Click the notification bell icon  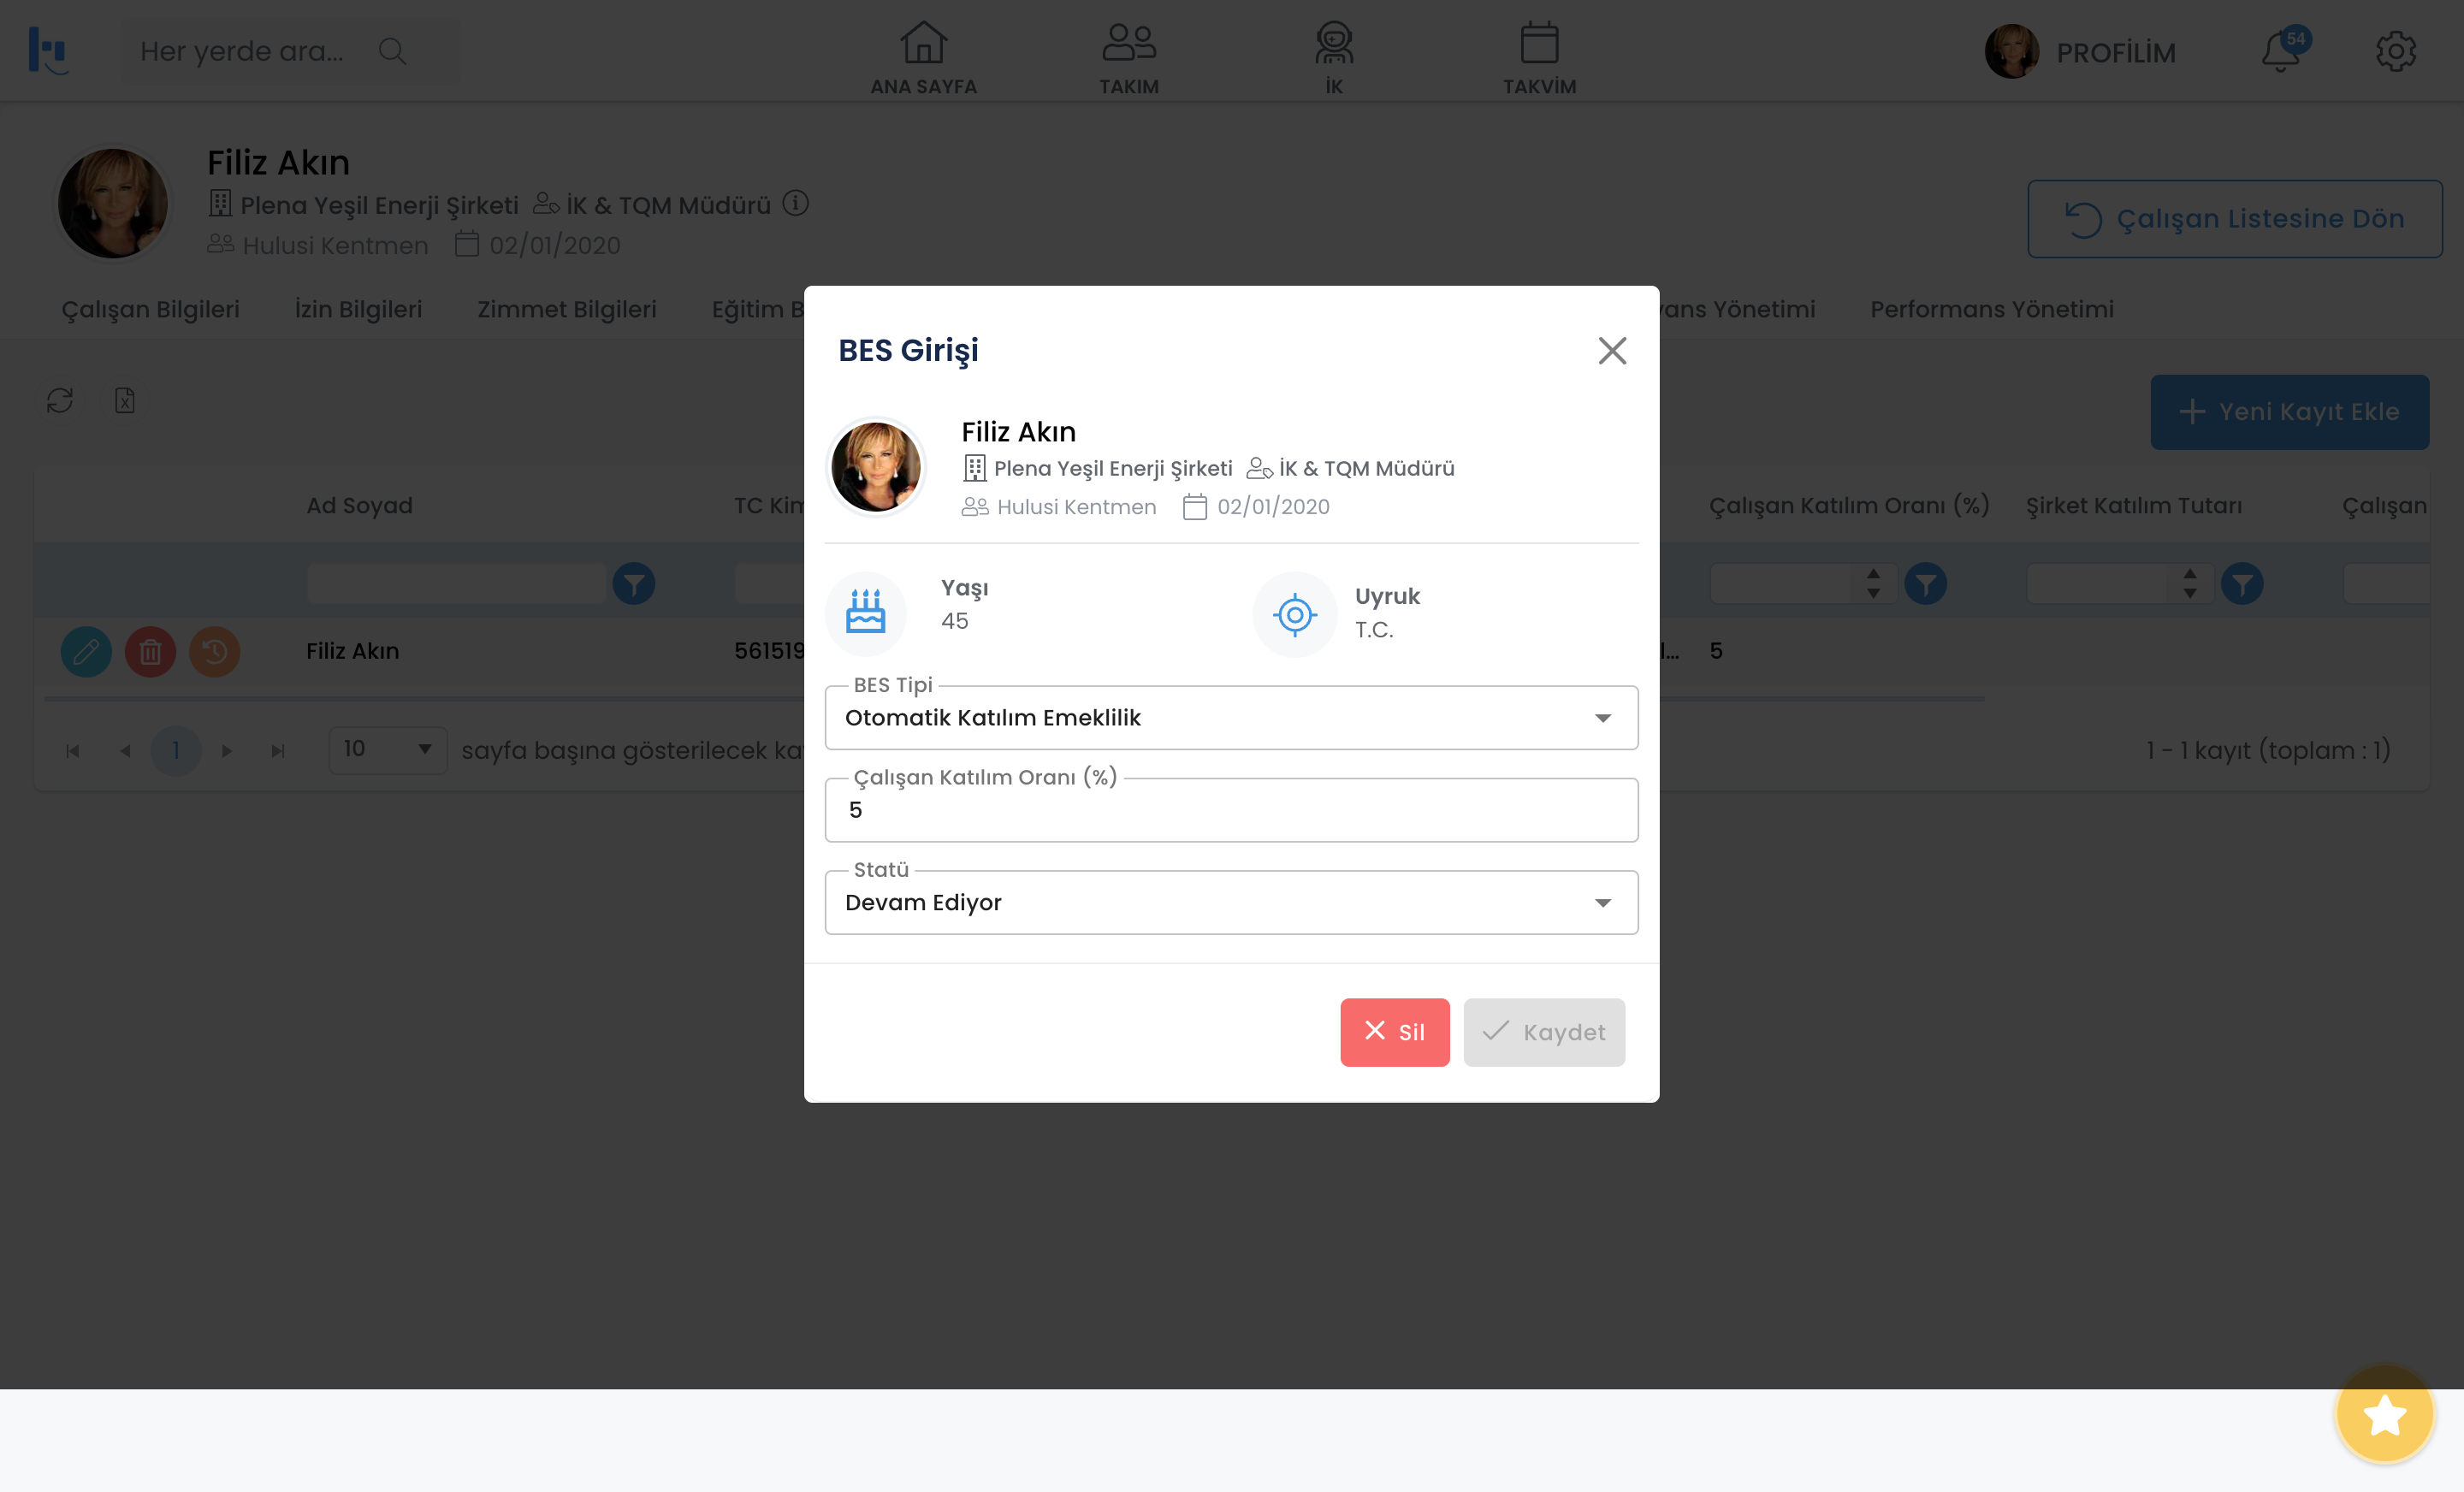point(2281,52)
